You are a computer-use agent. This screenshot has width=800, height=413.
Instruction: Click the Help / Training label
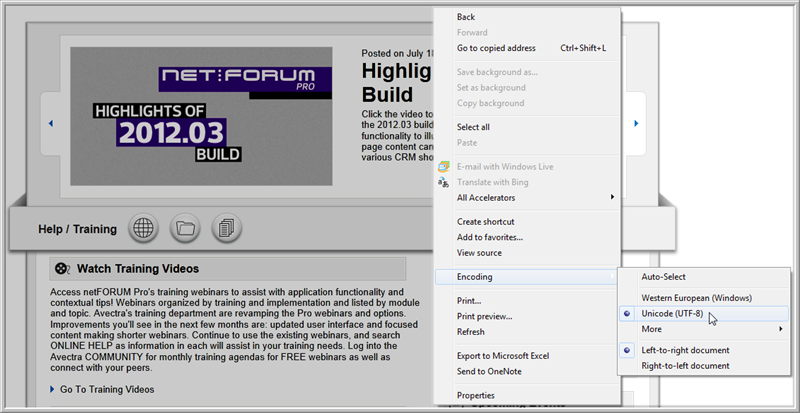[78, 229]
